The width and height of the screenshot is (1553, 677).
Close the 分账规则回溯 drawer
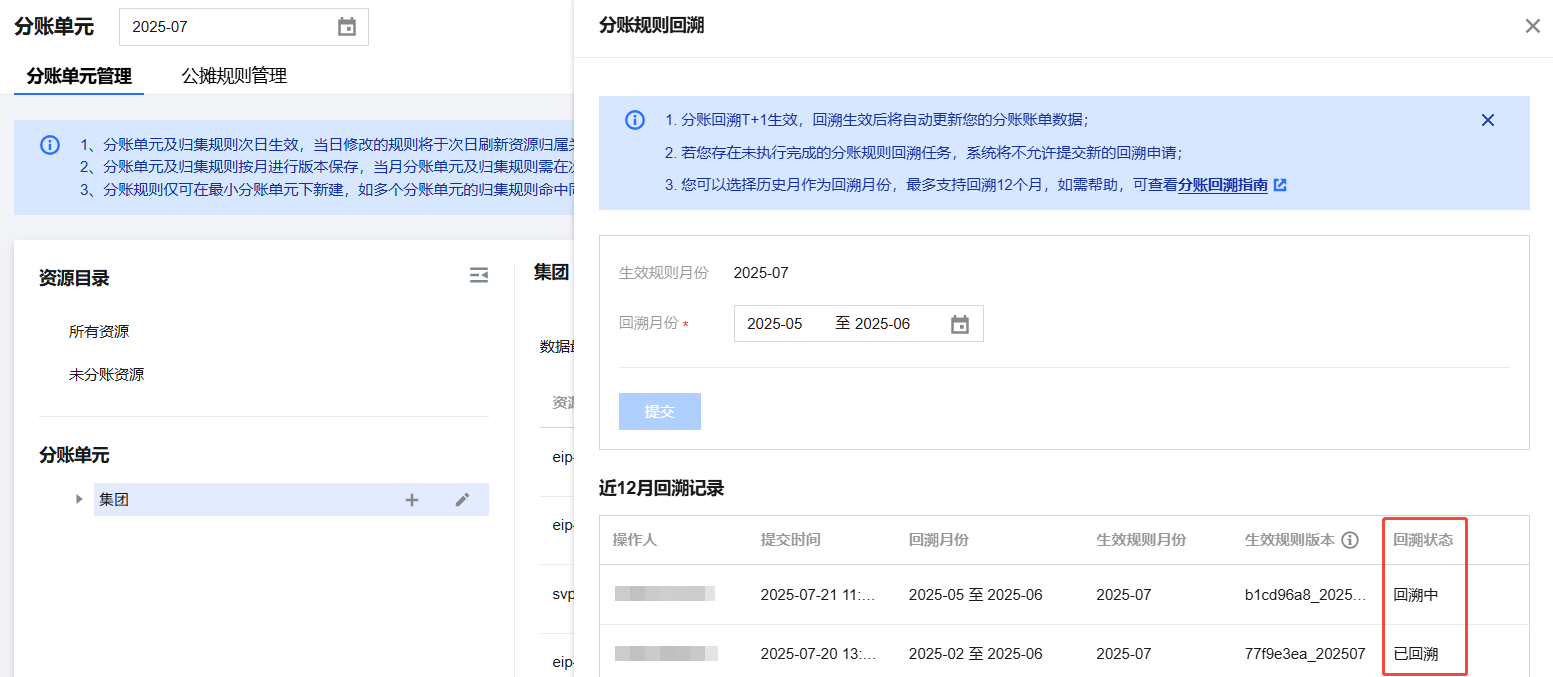(1532, 26)
